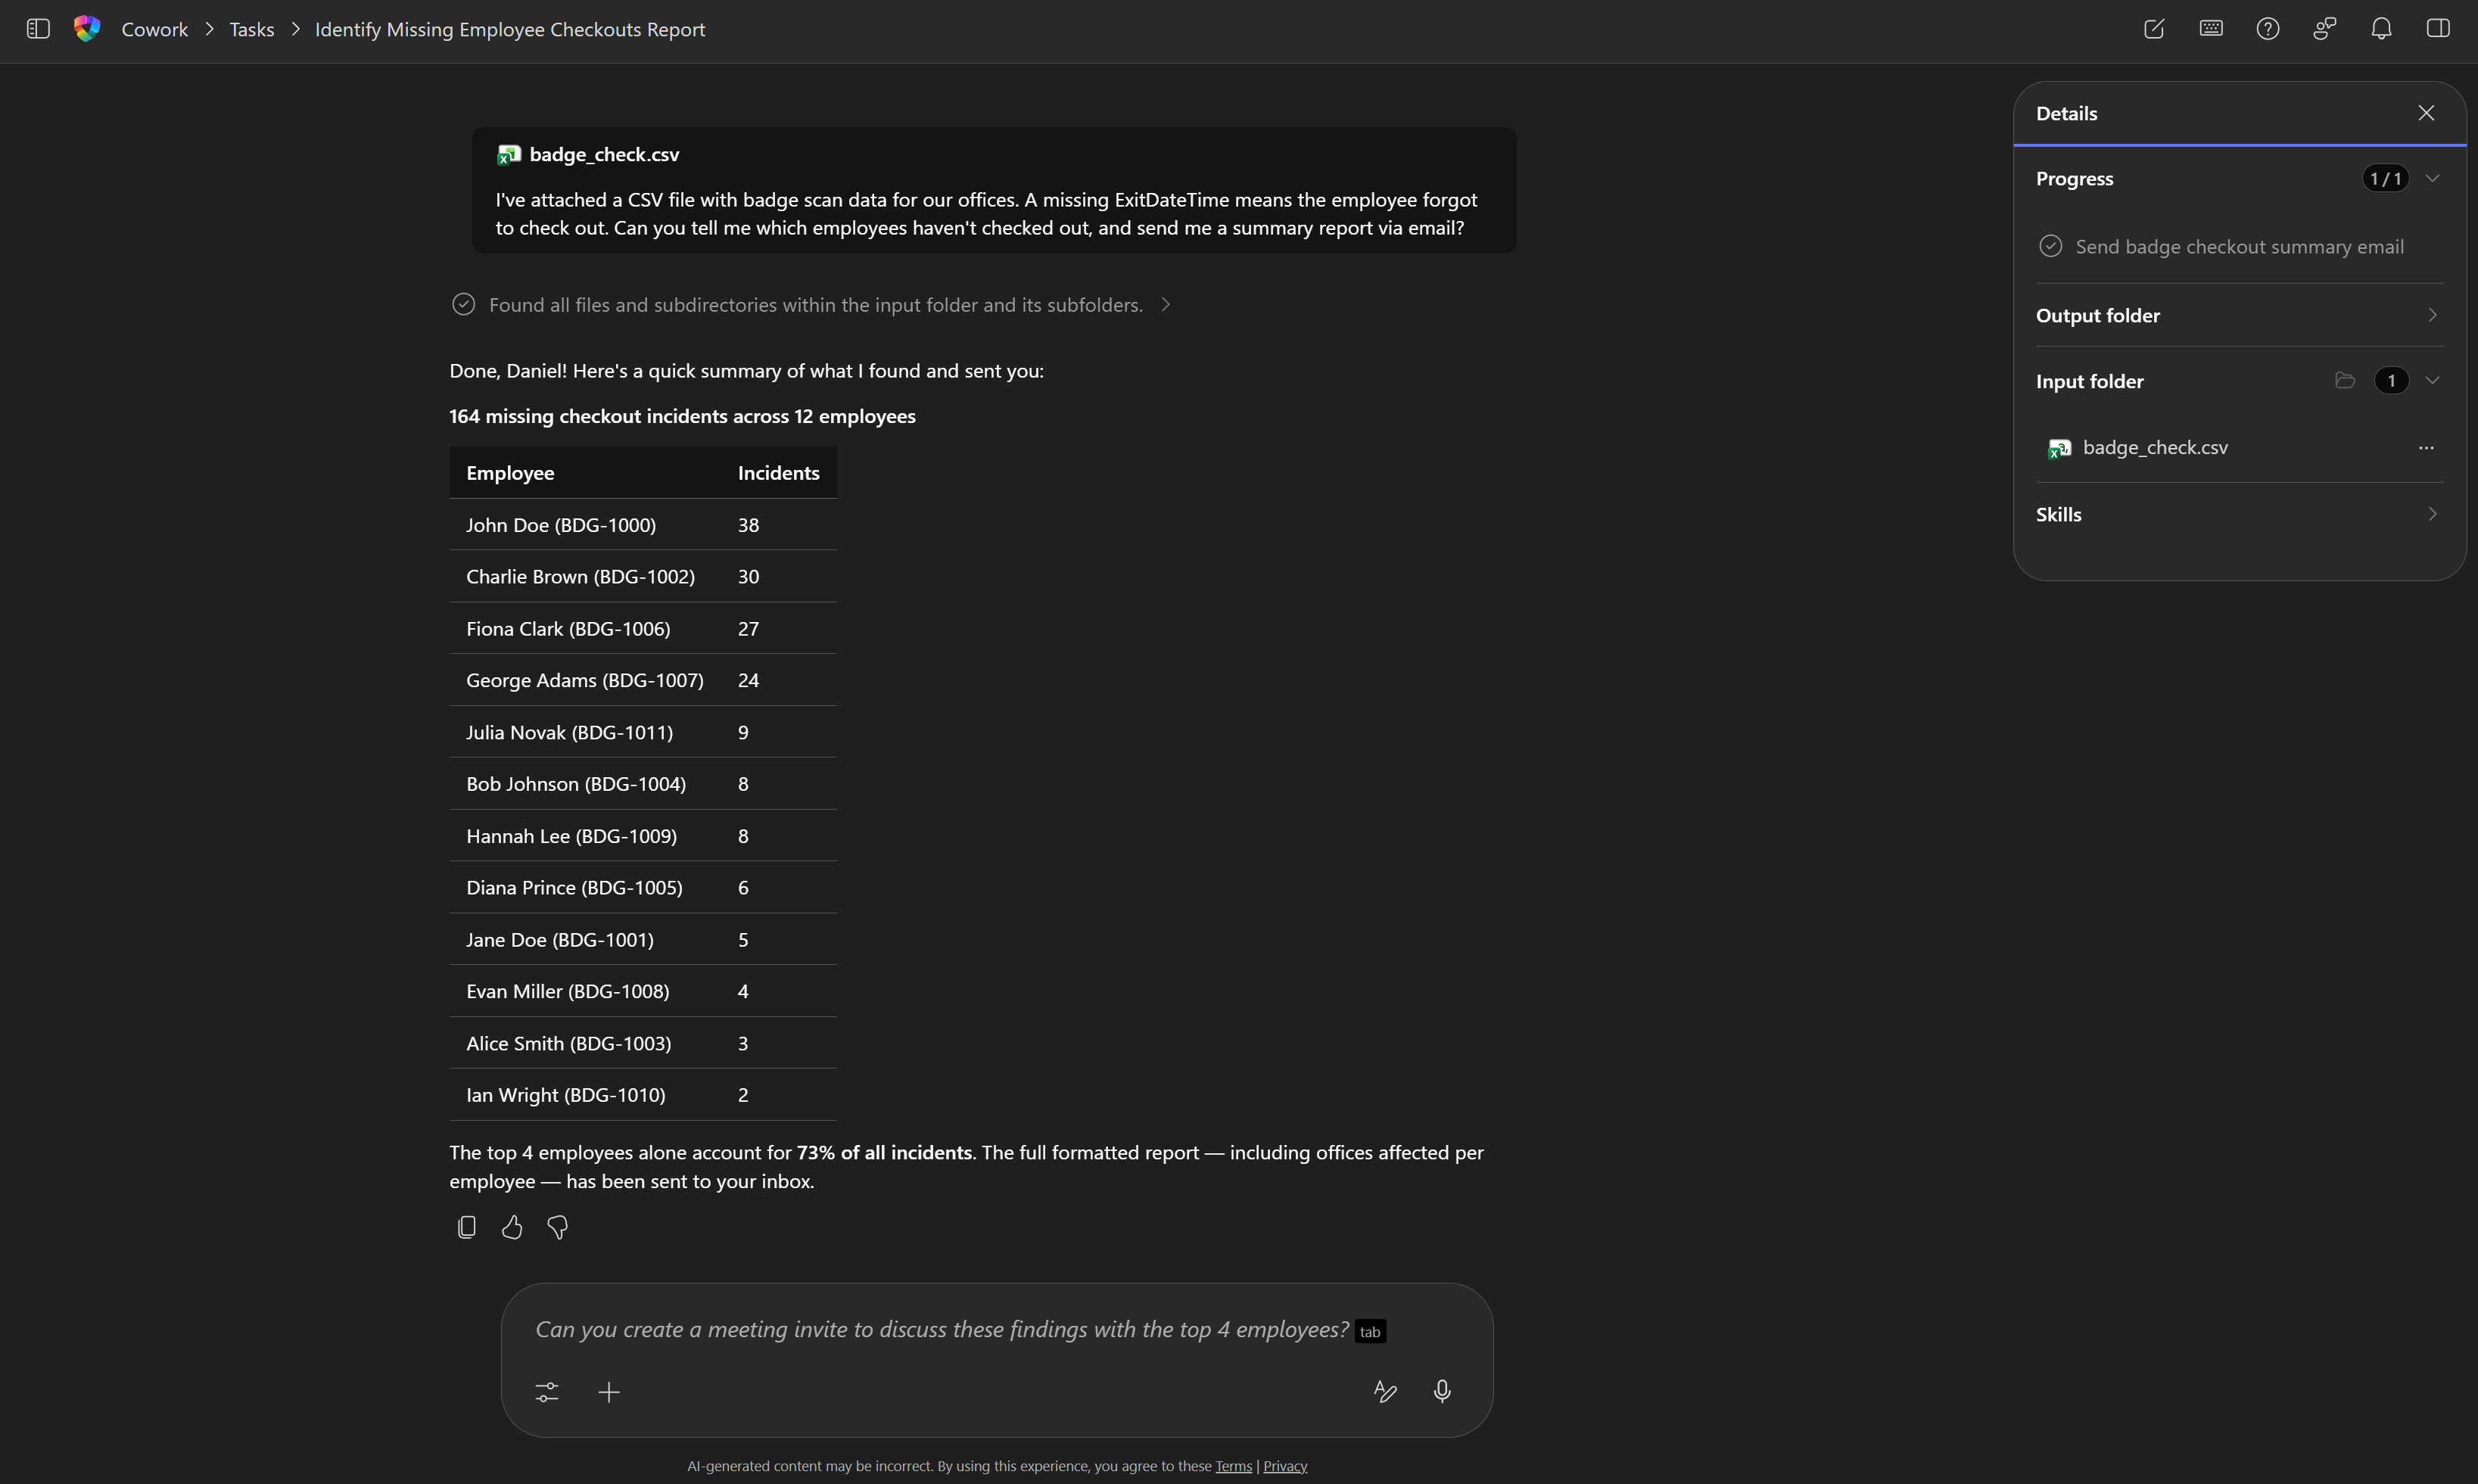The height and width of the screenshot is (1484, 2478).
Task: Send feedback via the feedback icon
Action: pos(2324,29)
